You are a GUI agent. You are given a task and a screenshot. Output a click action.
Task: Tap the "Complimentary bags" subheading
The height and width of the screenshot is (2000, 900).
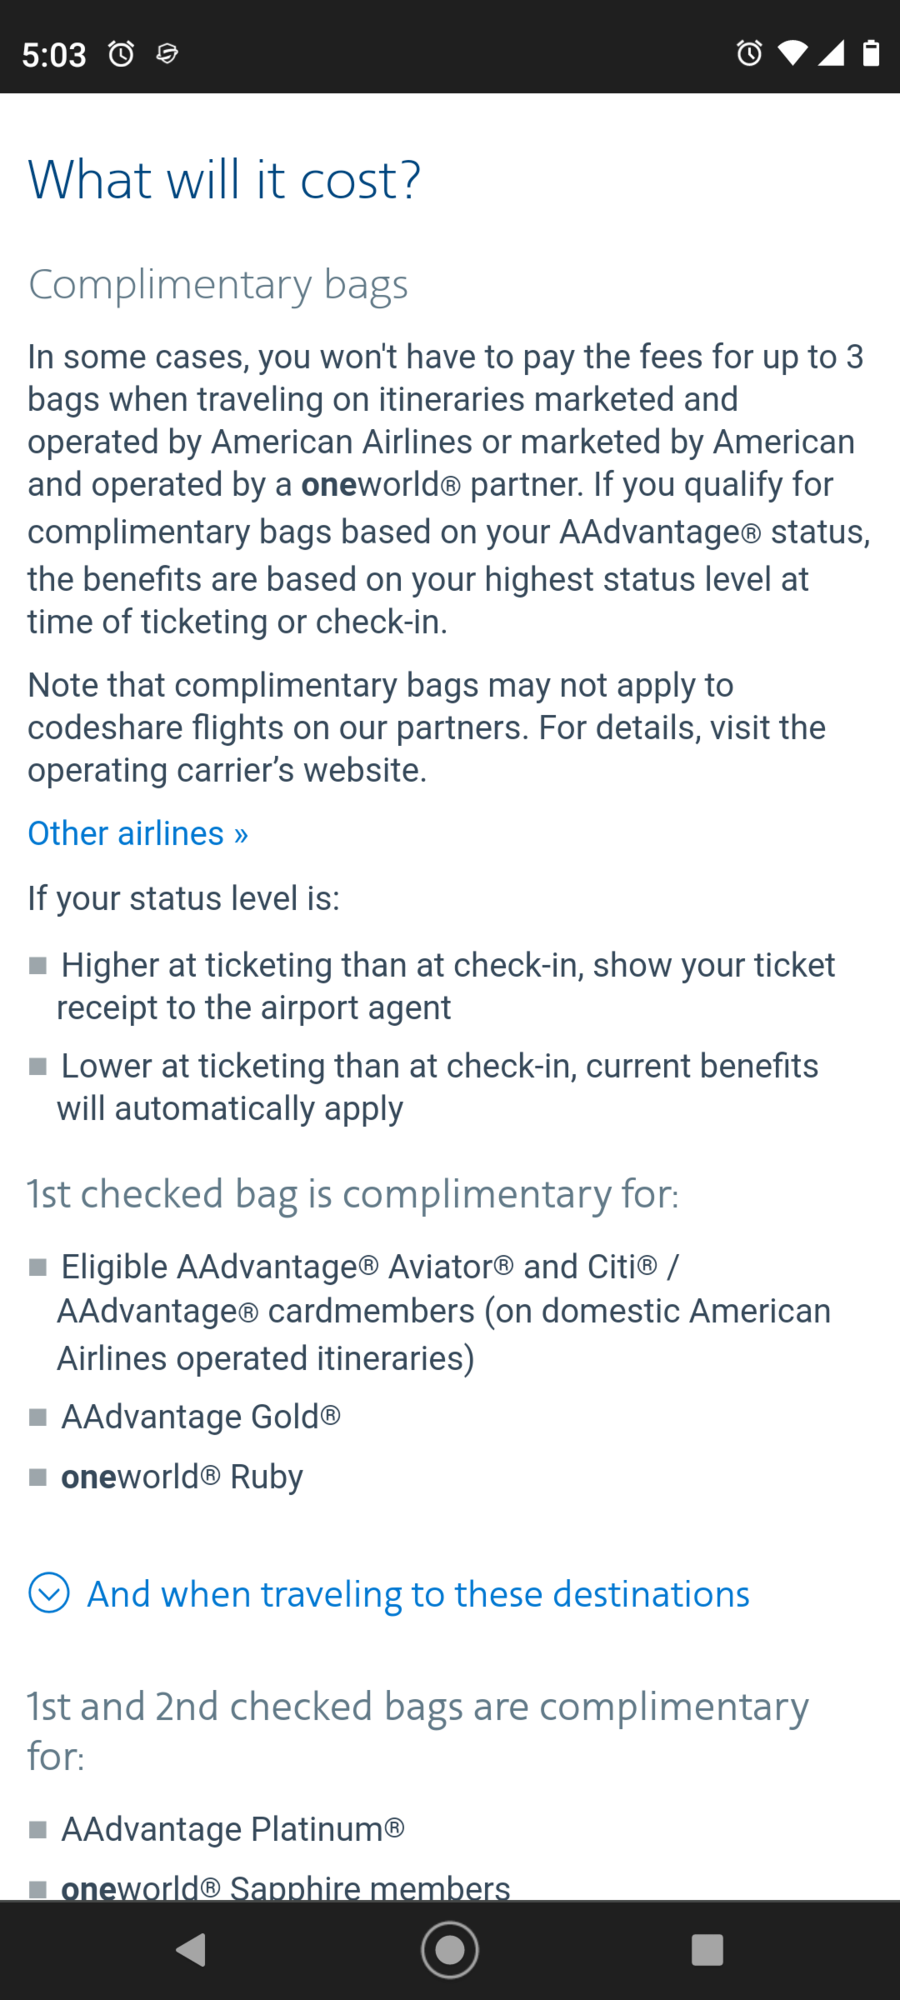click(218, 285)
